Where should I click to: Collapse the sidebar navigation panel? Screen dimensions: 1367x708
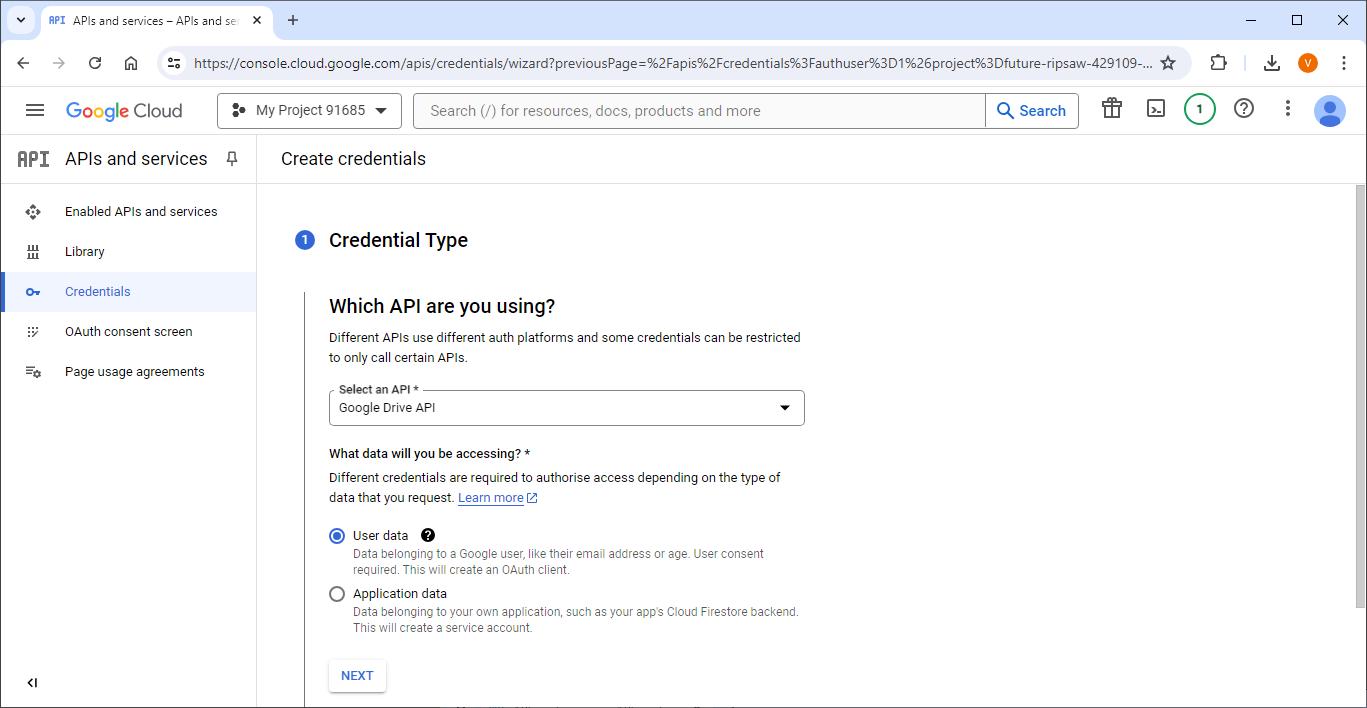(x=32, y=683)
